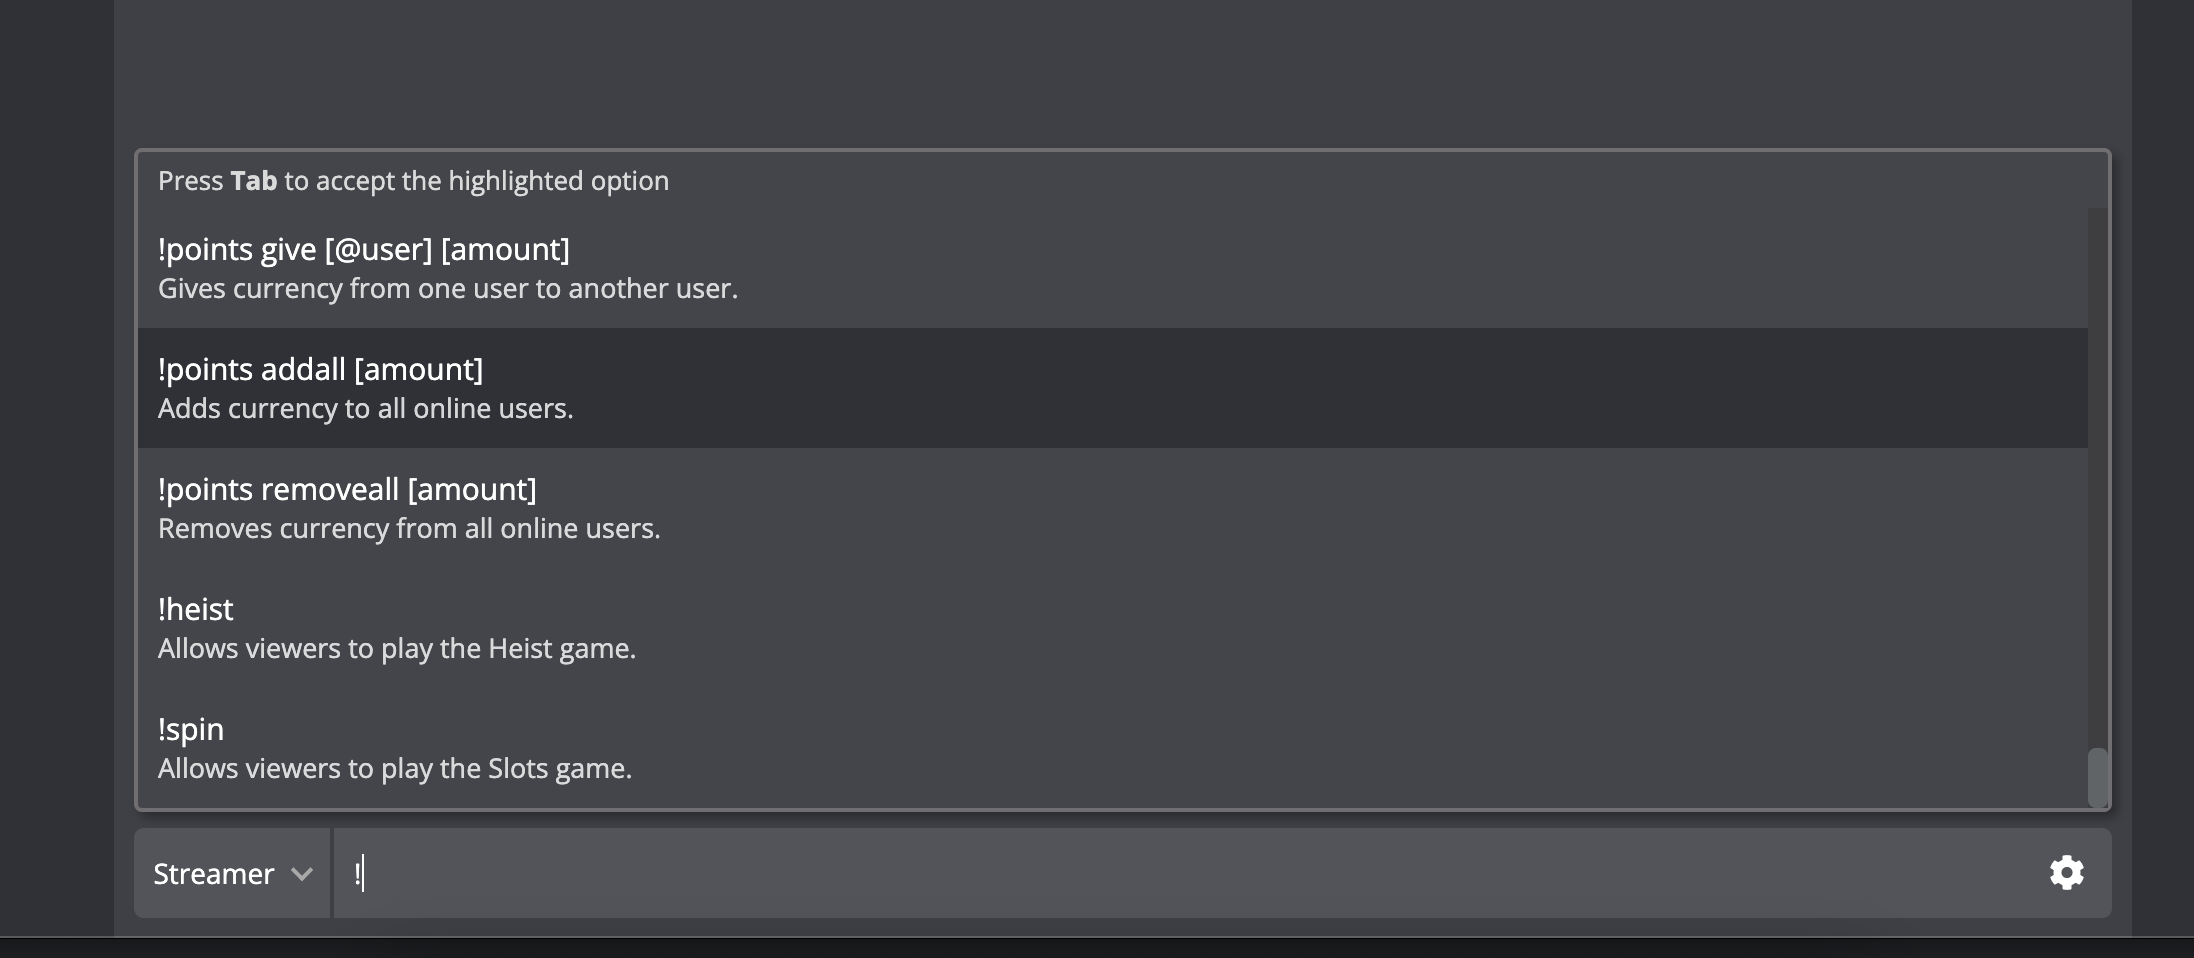Click "Gives currency from one user to another user"
Screen dimensions: 2194x958
pos(448,289)
